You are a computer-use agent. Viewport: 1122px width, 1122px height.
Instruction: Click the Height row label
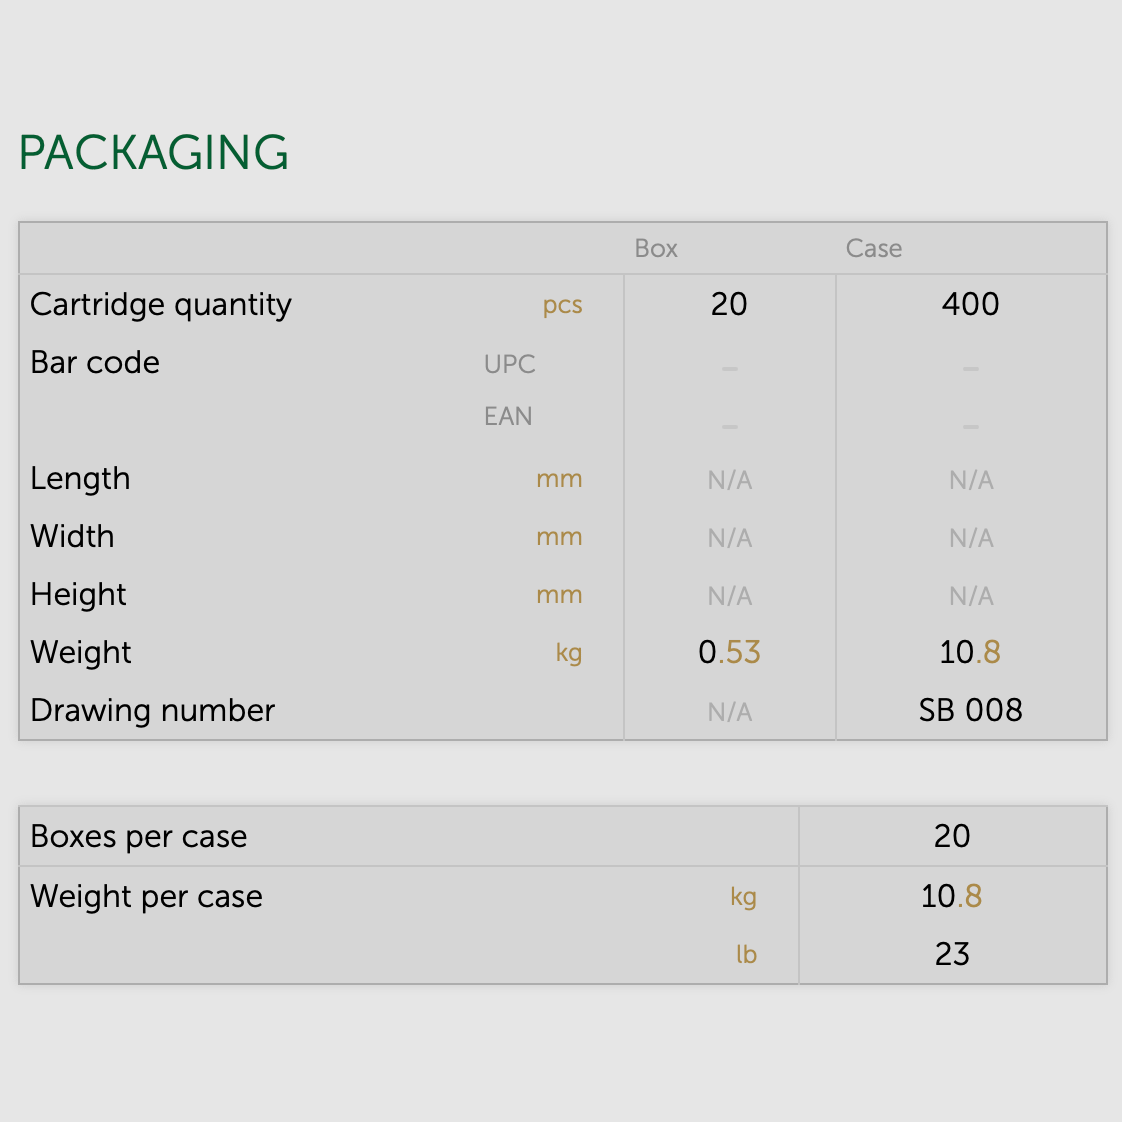(78, 594)
